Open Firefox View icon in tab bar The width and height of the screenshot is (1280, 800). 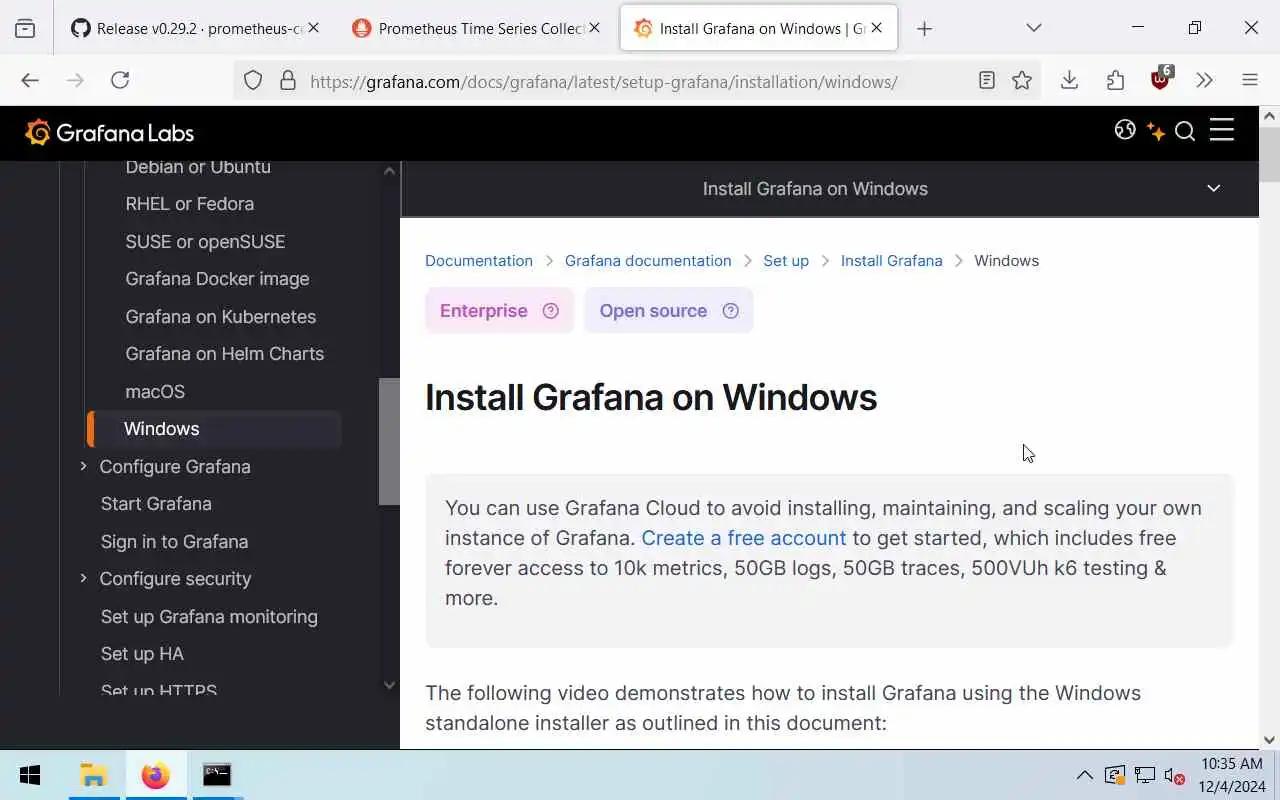pos(25,29)
